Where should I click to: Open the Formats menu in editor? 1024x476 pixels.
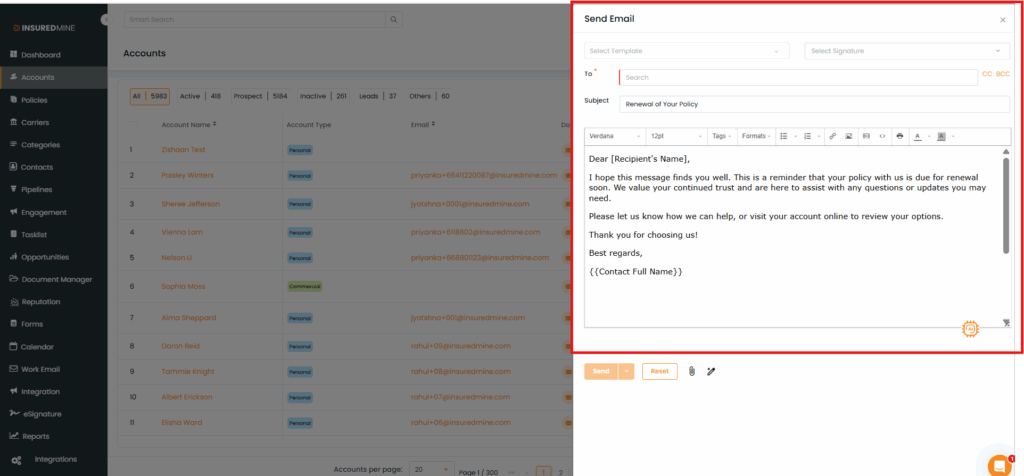click(x=756, y=136)
